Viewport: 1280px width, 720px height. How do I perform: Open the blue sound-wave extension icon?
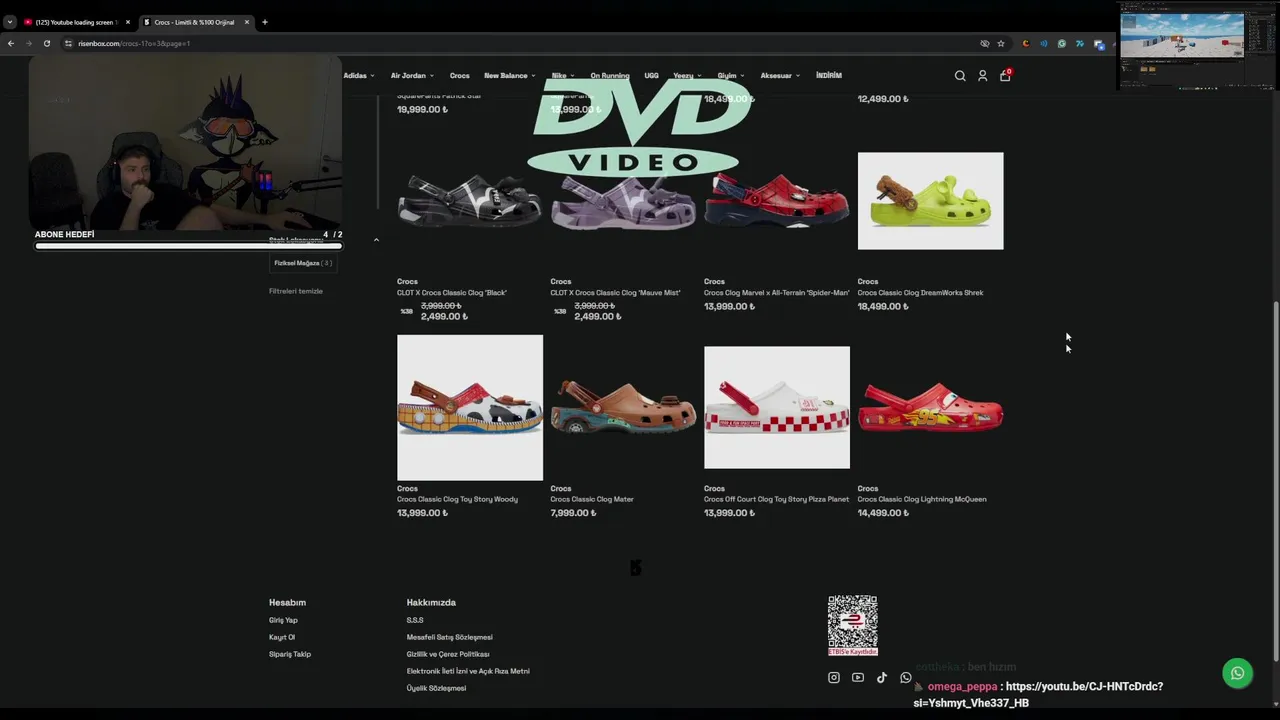(1043, 43)
